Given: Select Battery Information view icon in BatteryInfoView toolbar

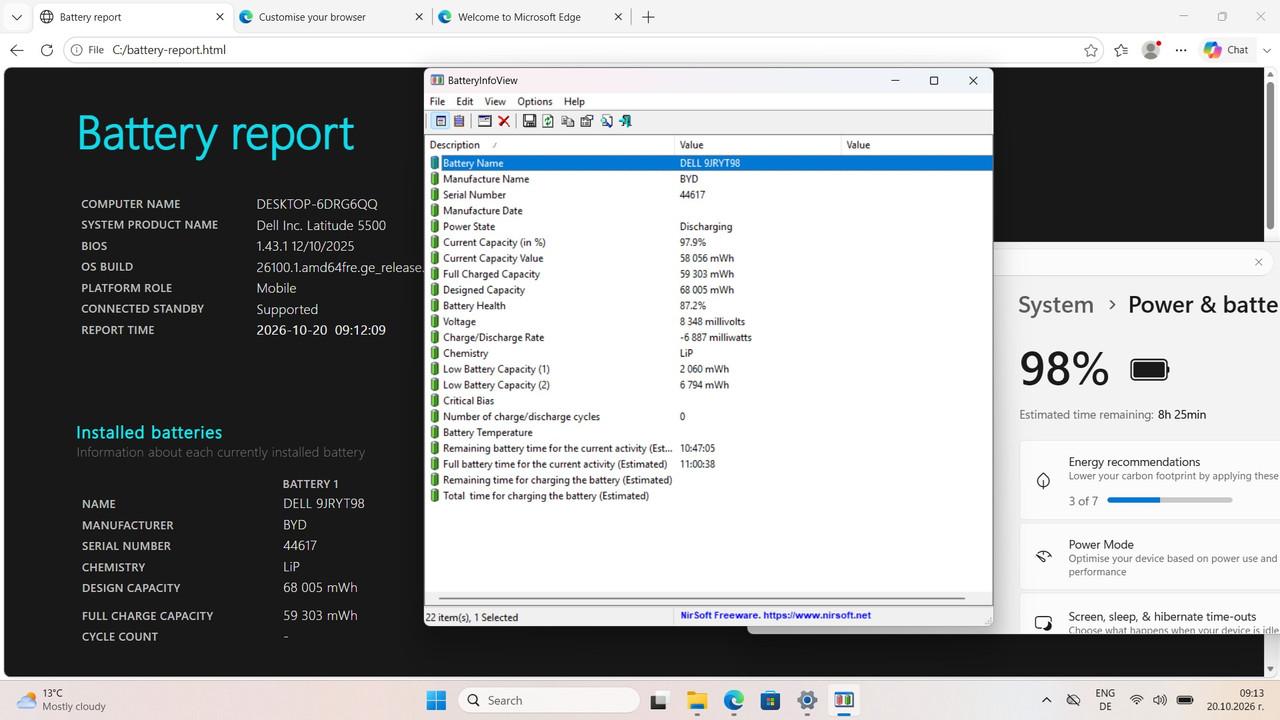Looking at the screenshot, I should 441,121.
